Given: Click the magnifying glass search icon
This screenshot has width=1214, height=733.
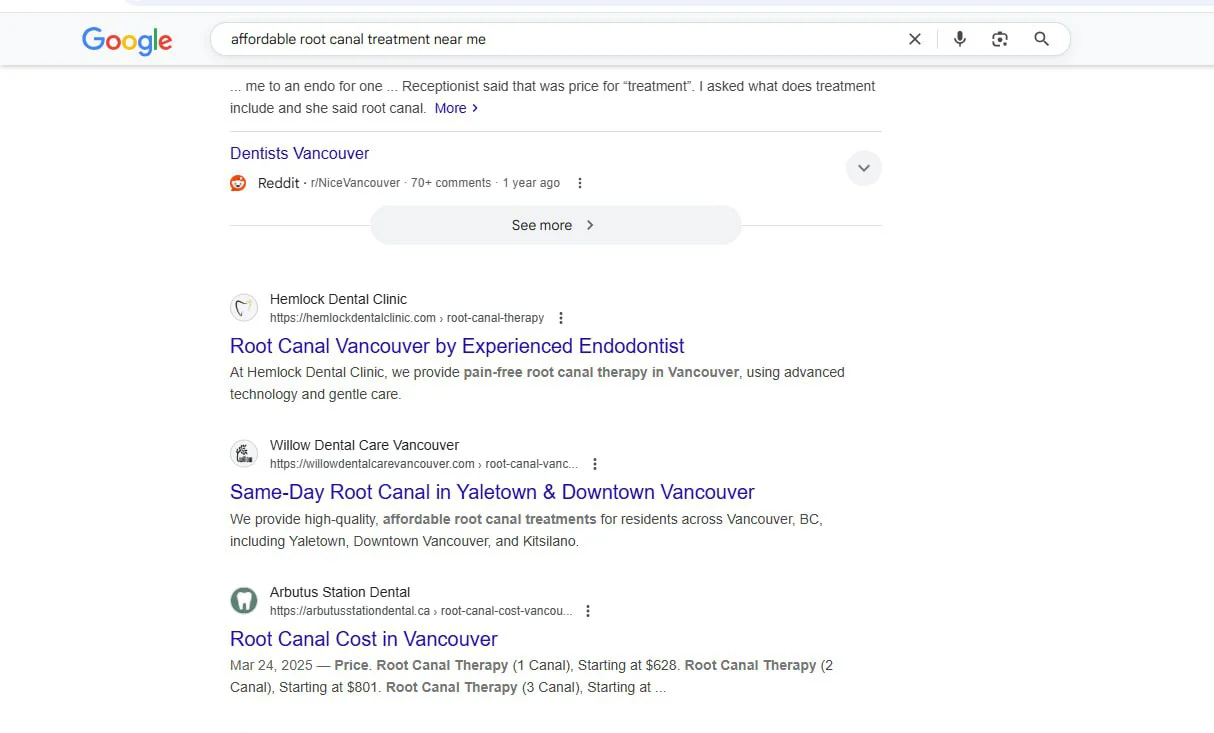Looking at the screenshot, I should click(1041, 39).
